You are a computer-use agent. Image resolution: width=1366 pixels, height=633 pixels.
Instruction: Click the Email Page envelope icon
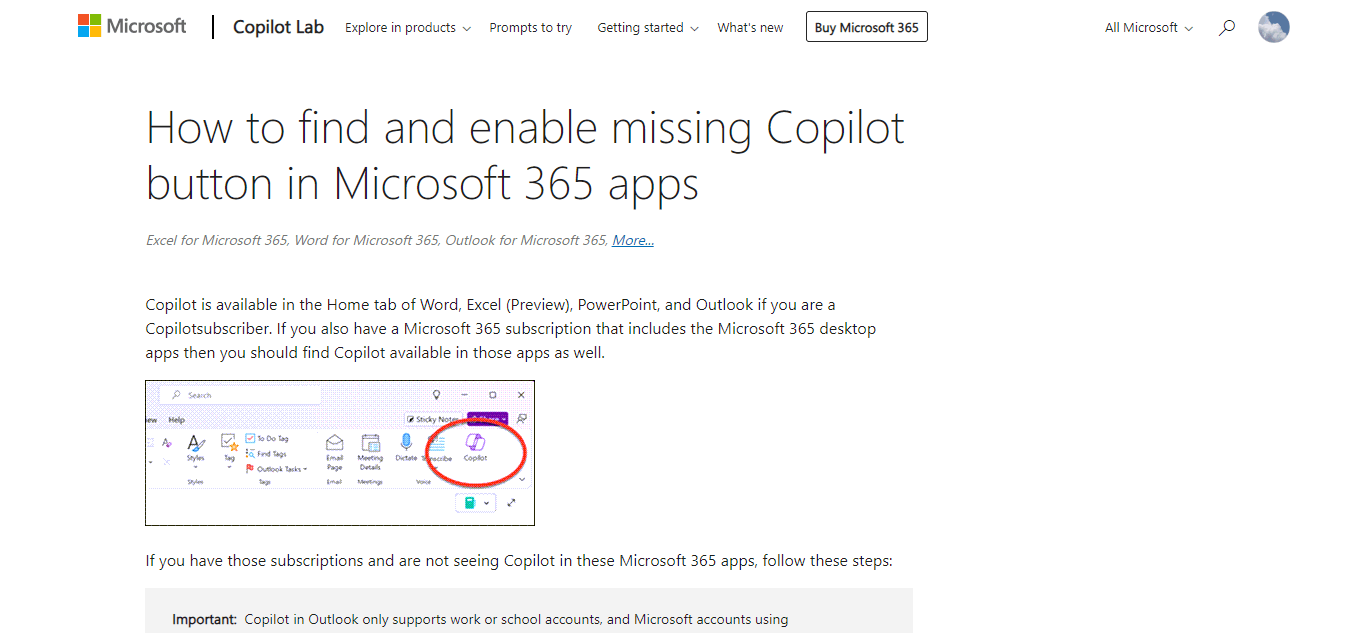335,442
